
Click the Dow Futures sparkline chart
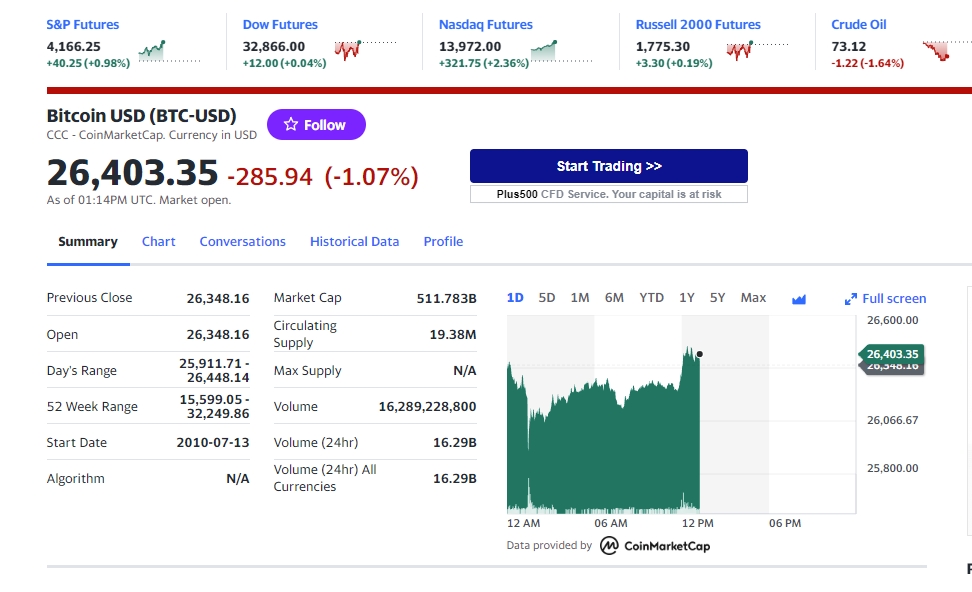[365, 50]
